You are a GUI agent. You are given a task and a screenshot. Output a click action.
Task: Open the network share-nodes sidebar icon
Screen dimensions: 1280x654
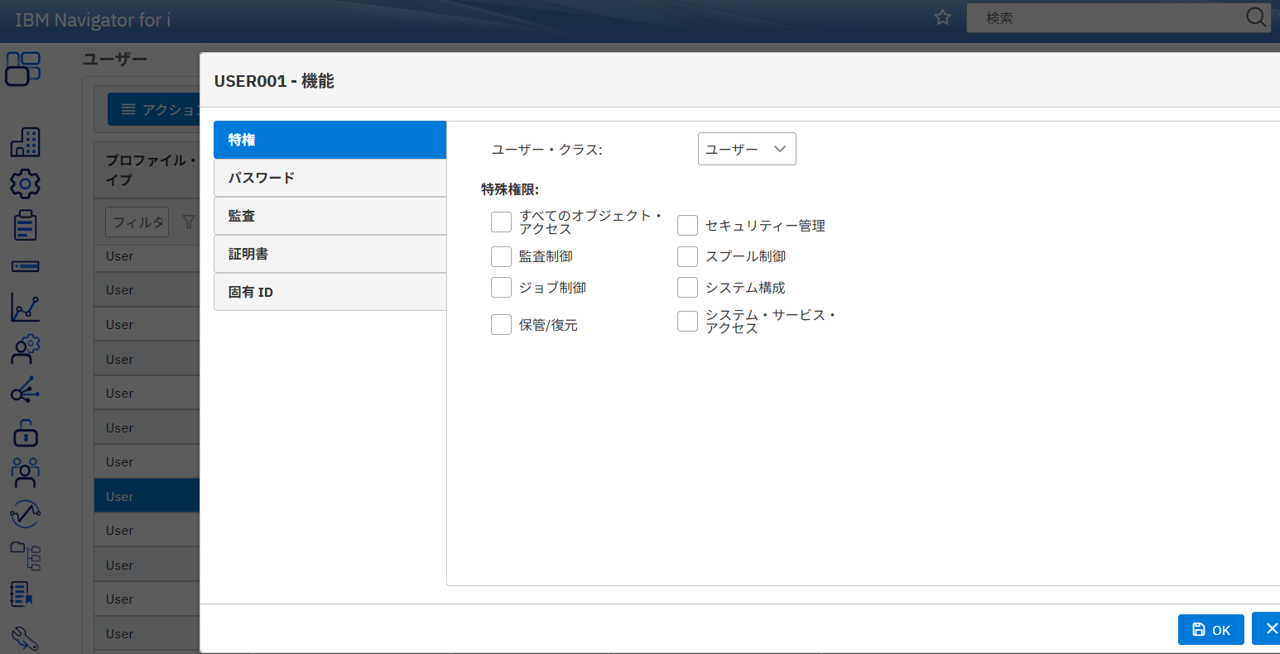(25, 391)
